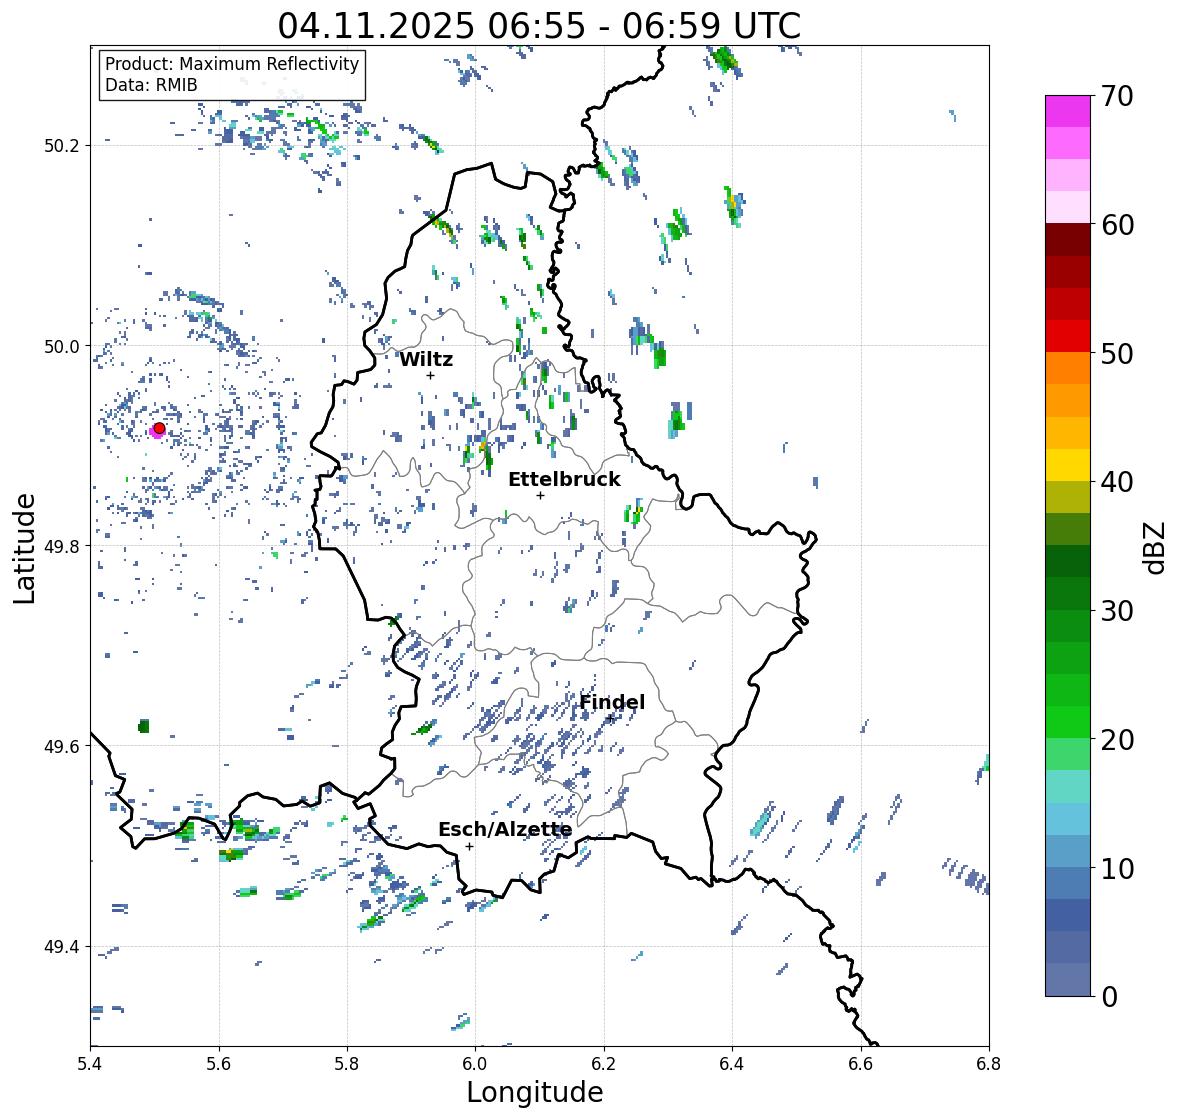Click the Ettelbruck cross marker

pyautogui.click(x=540, y=495)
